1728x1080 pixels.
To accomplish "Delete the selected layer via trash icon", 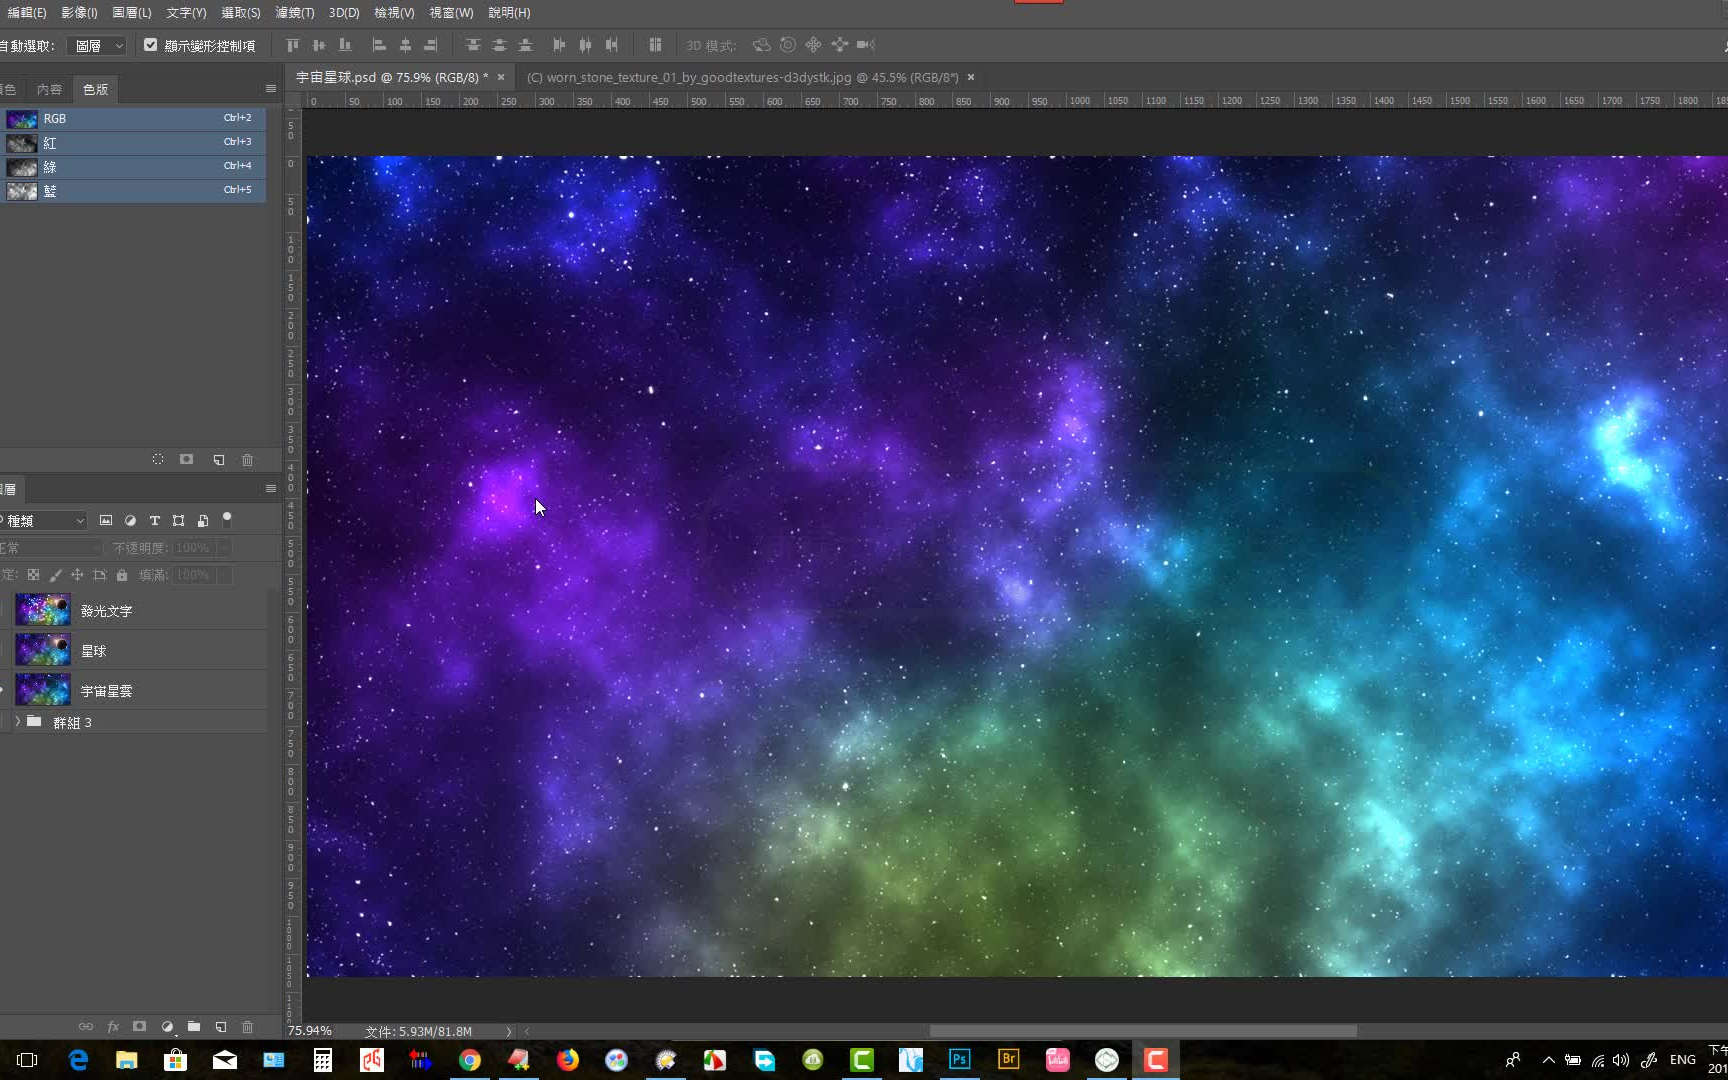I will (248, 1027).
